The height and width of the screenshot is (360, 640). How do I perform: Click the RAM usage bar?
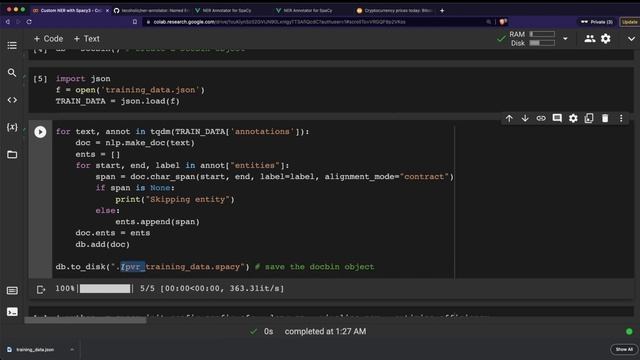542,34
